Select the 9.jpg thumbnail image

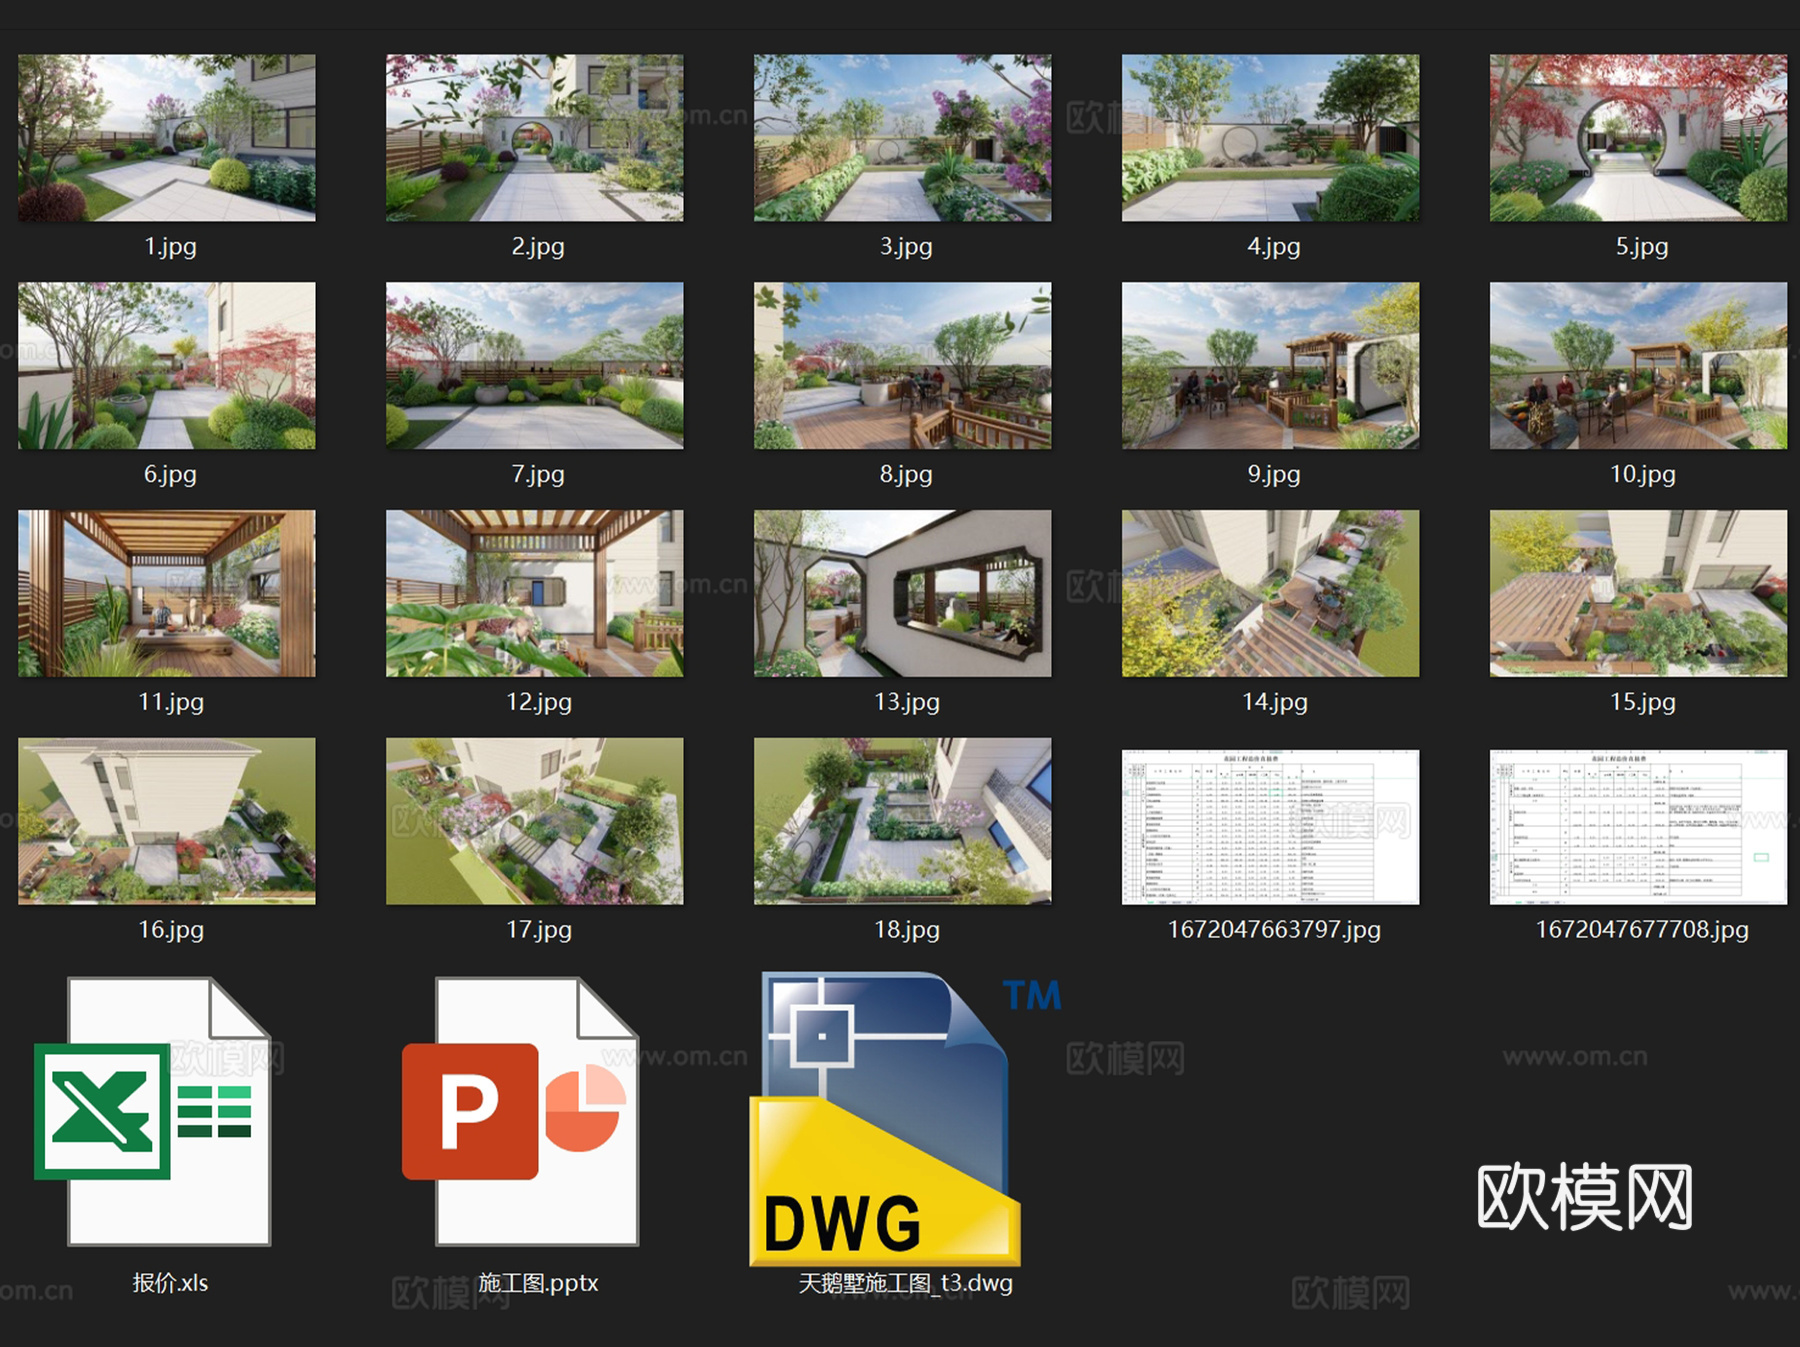pos(1271,366)
